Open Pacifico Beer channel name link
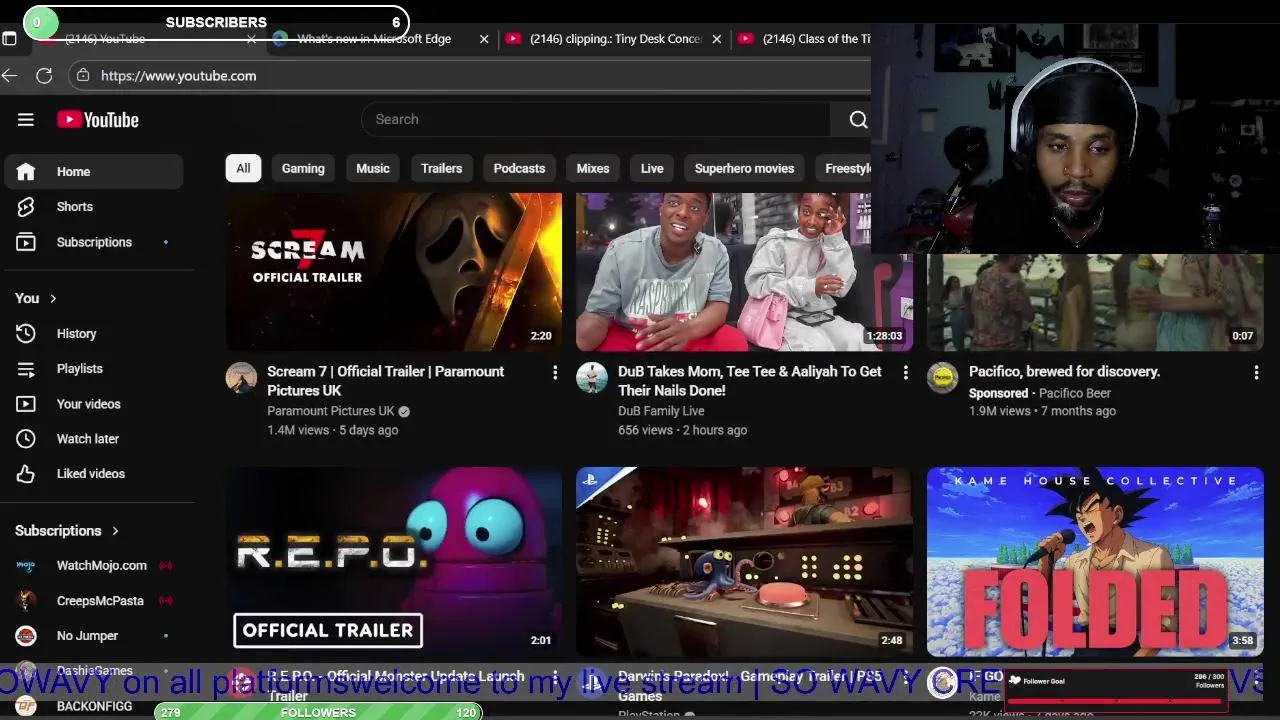The image size is (1280, 720). coord(1075,394)
